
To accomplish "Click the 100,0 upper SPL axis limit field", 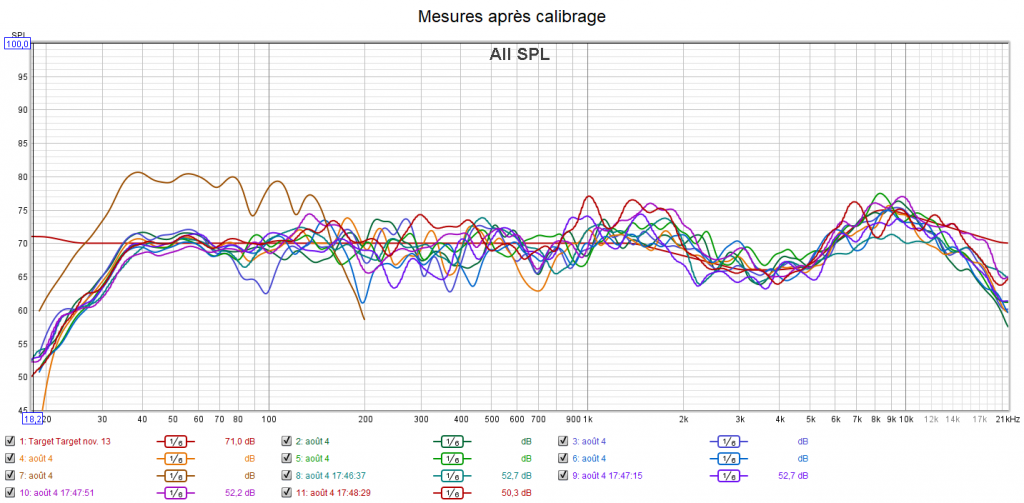I will point(18,43).
